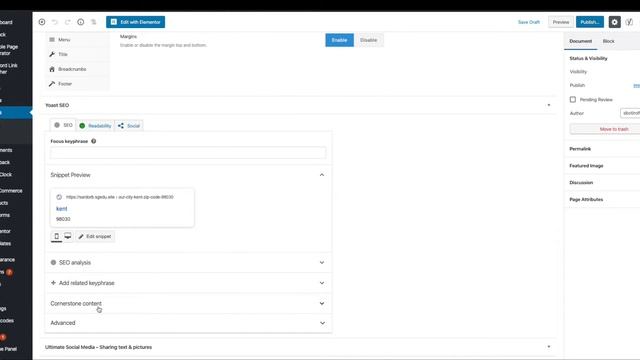640x360 pixels.
Task: Click the Focus keyphrase input field
Action: tap(188, 153)
